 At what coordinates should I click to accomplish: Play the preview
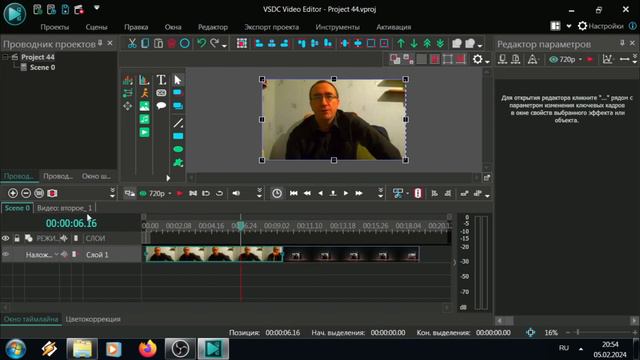click(346, 193)
